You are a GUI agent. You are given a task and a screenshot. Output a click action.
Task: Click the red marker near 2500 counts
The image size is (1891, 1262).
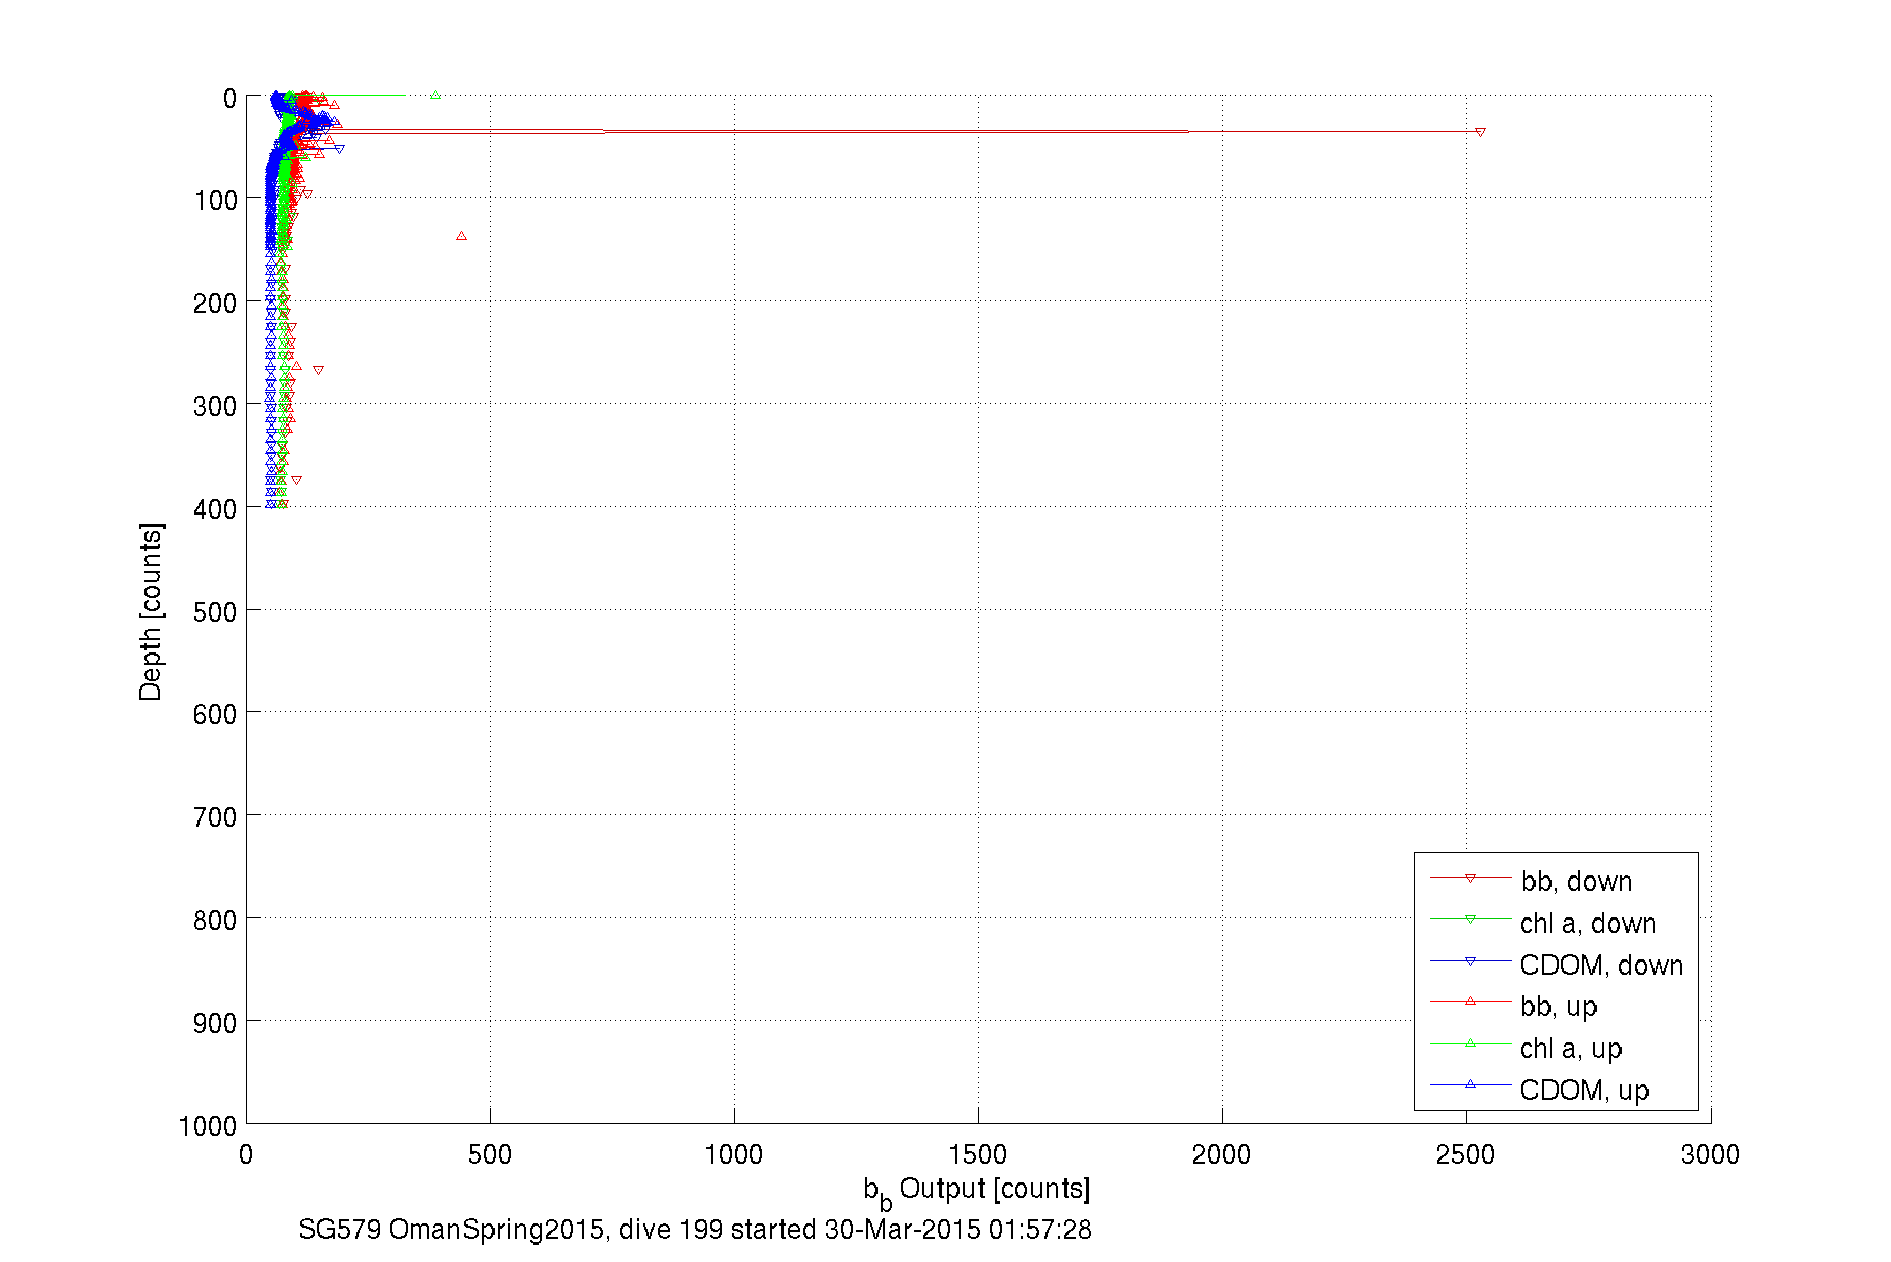(x=1480, y=132)
